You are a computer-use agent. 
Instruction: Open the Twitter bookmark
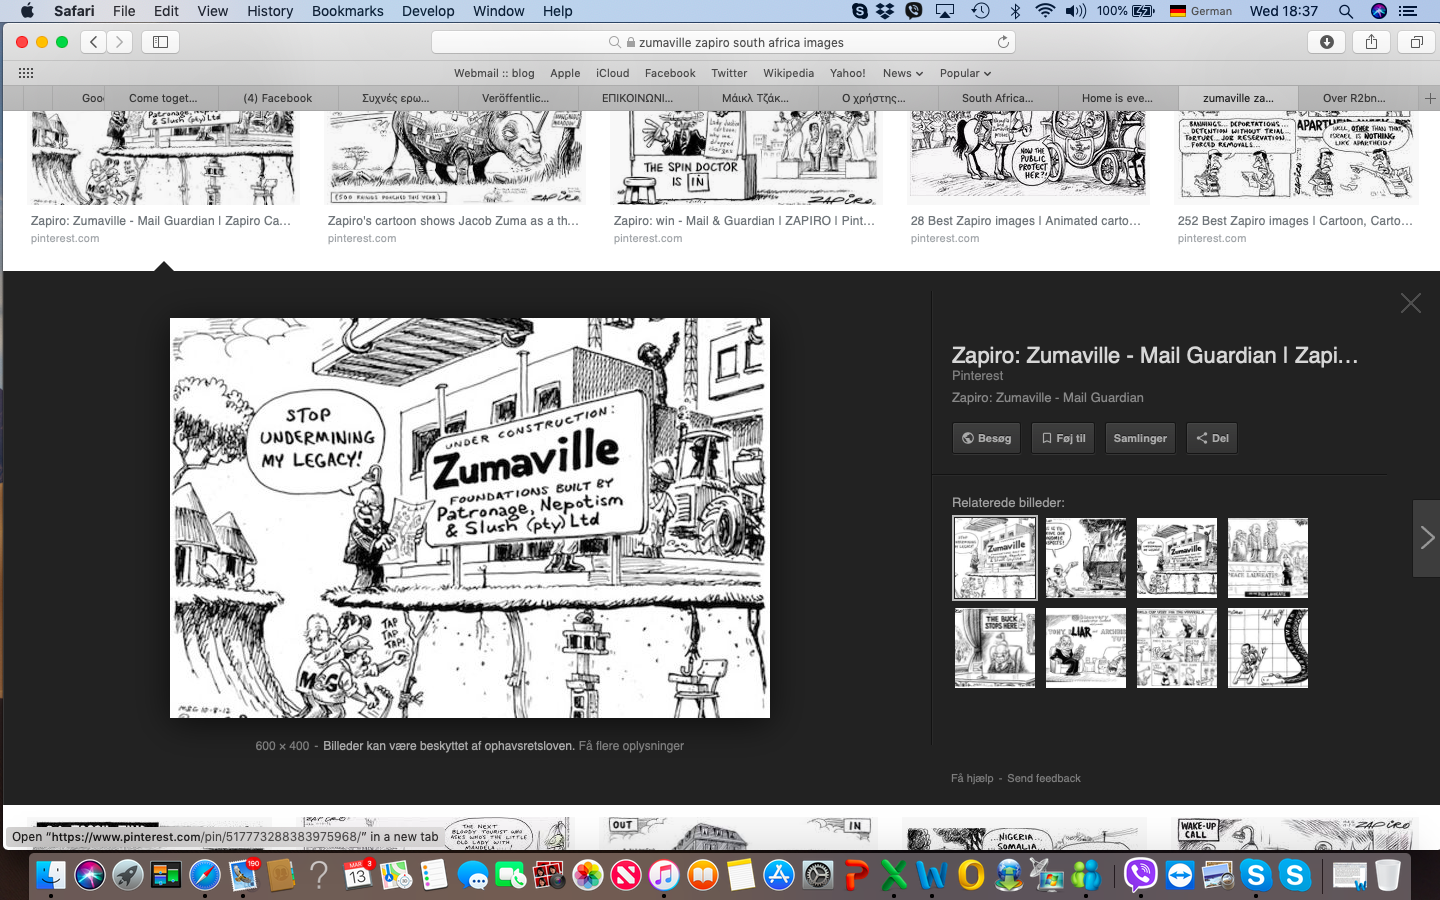pyautogui.click(x=729, y=73)
